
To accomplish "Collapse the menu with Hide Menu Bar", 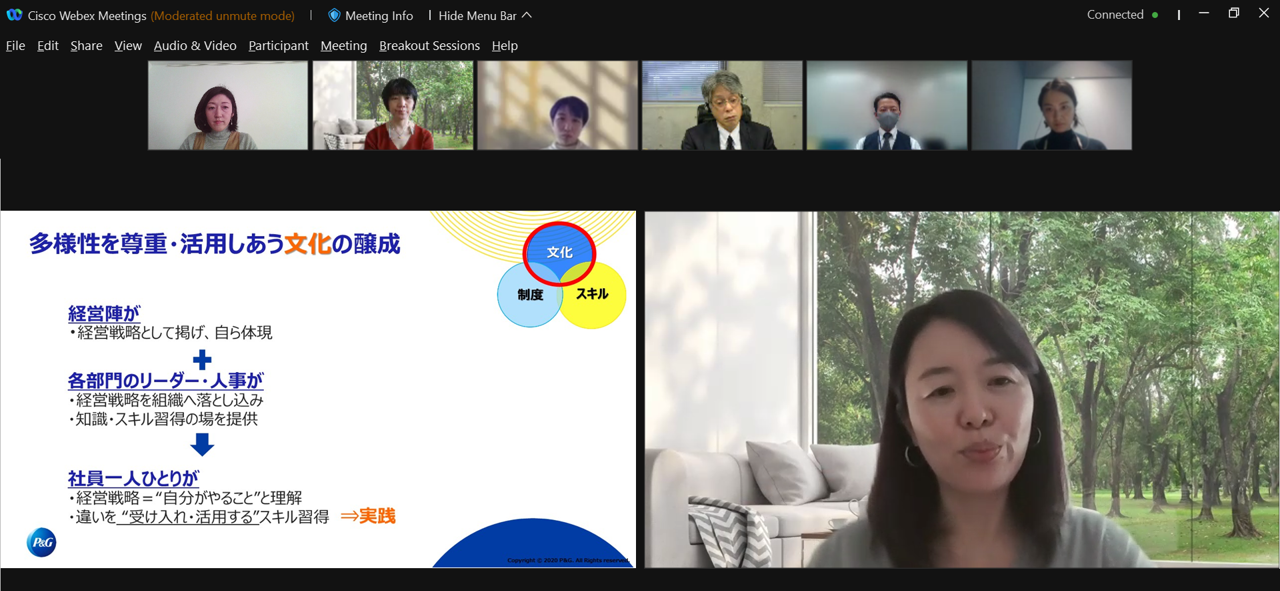I will click(x=485, y=15).
